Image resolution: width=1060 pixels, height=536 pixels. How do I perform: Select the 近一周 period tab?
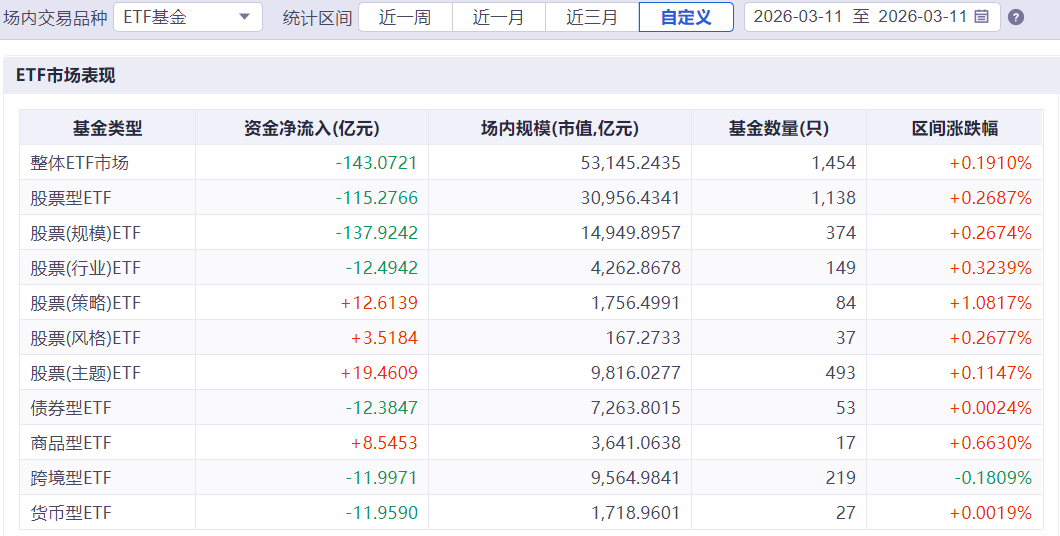click(405, 17)
